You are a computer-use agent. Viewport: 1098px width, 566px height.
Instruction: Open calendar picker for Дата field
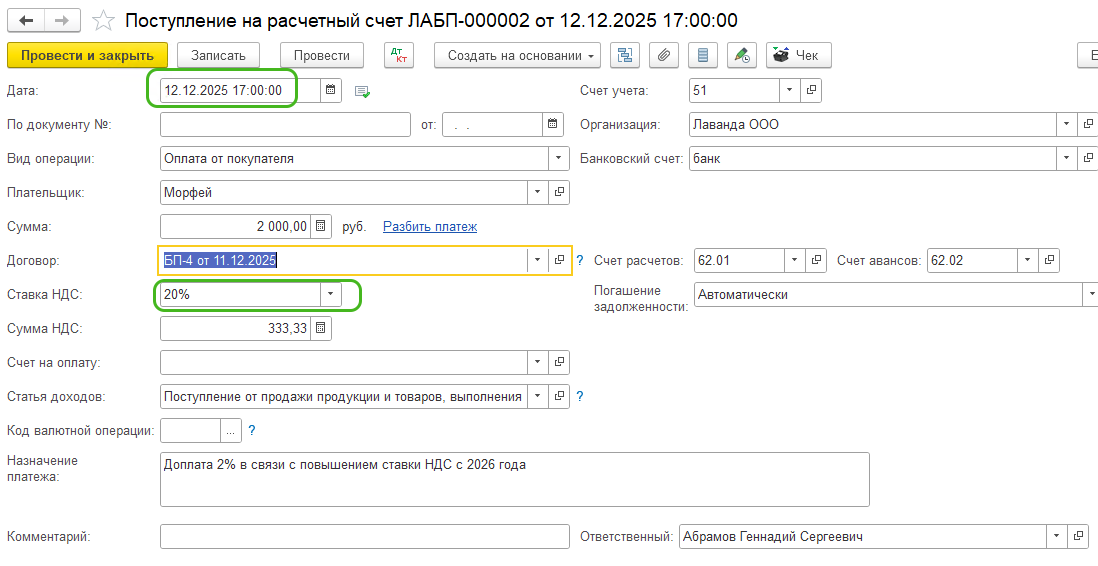coord(331,90)
